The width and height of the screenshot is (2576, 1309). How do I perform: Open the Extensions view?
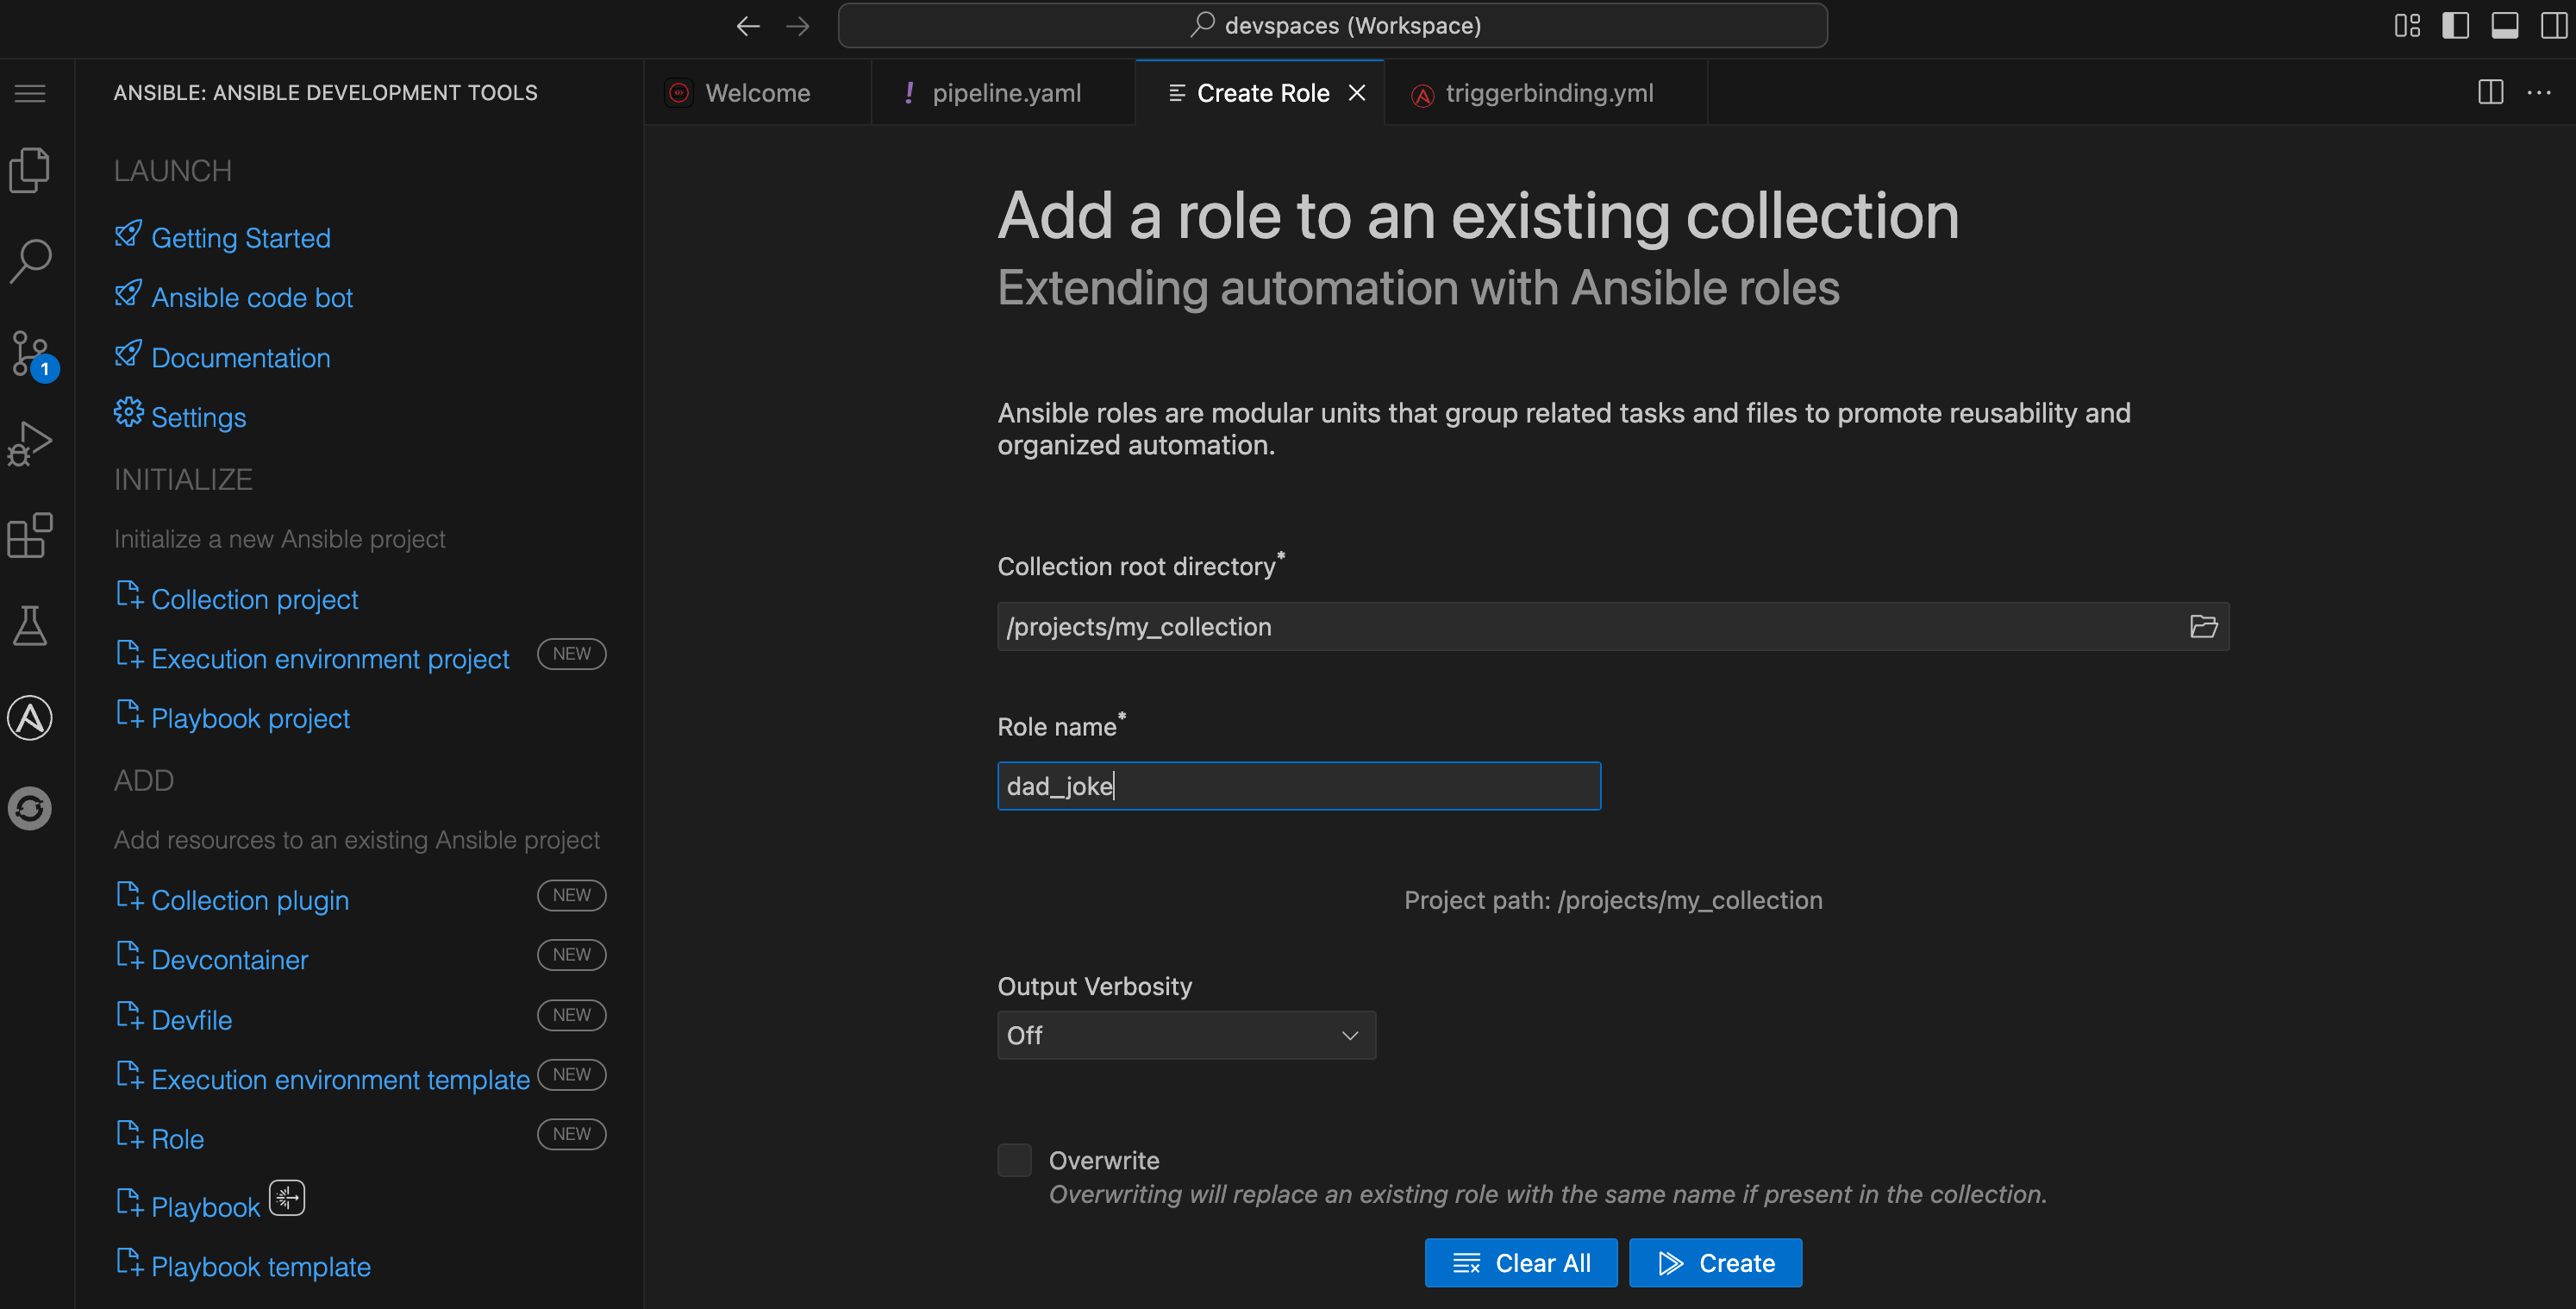tap(29, 535)
